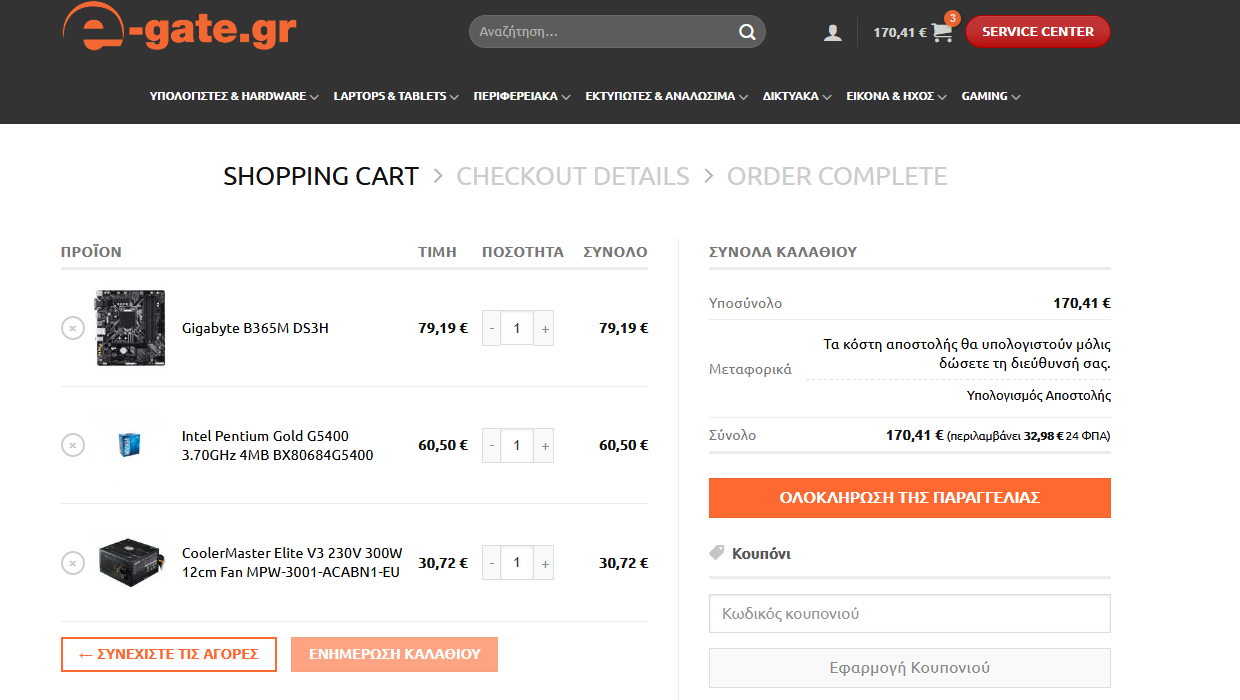1240x700 pixels.
Task: Click quantity field for Gigabyte B365M DS3H
Action: coord(517,328)
